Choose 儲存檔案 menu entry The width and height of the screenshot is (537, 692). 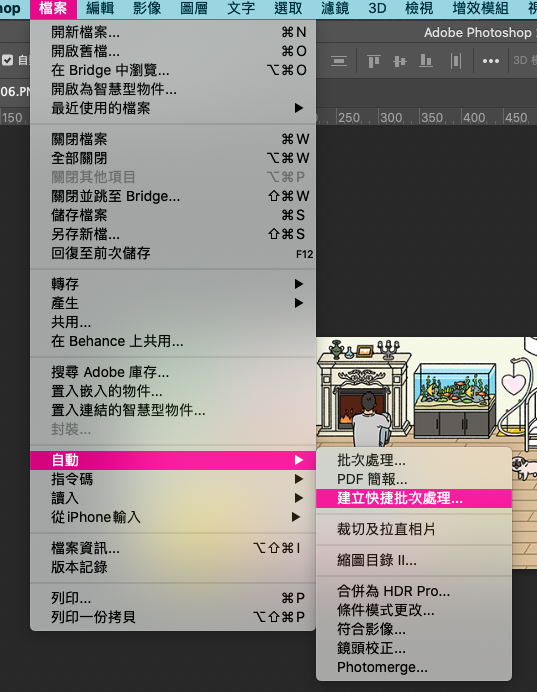pos(173,215)
